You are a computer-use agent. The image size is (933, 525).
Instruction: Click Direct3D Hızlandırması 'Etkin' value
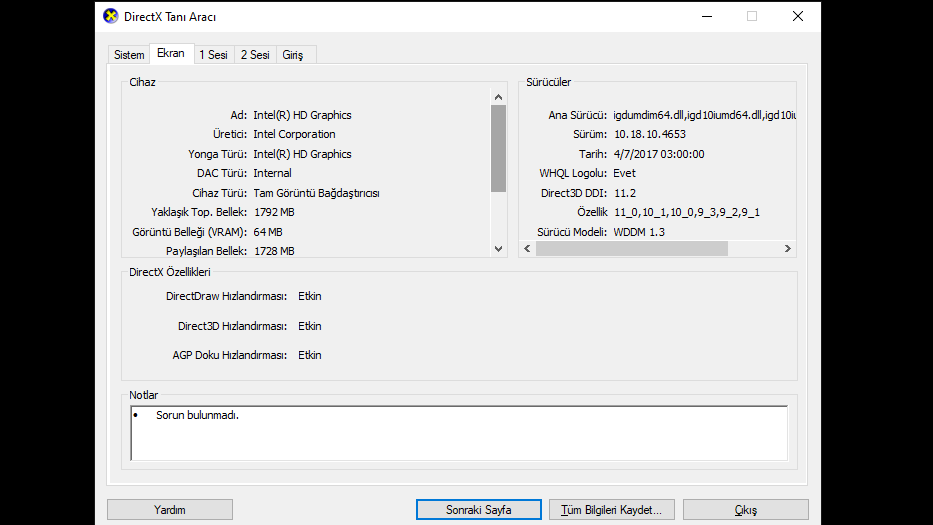tap(309, 326)
